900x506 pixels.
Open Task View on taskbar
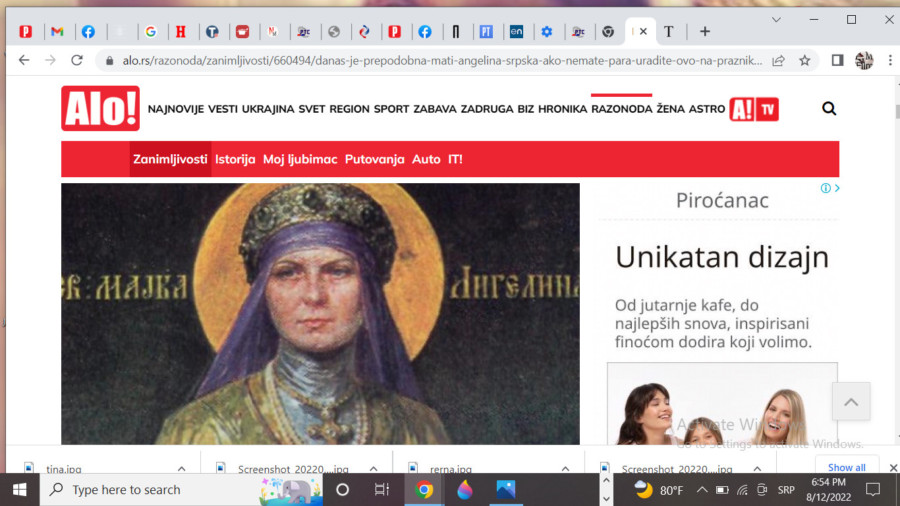[x=382, y=490]
